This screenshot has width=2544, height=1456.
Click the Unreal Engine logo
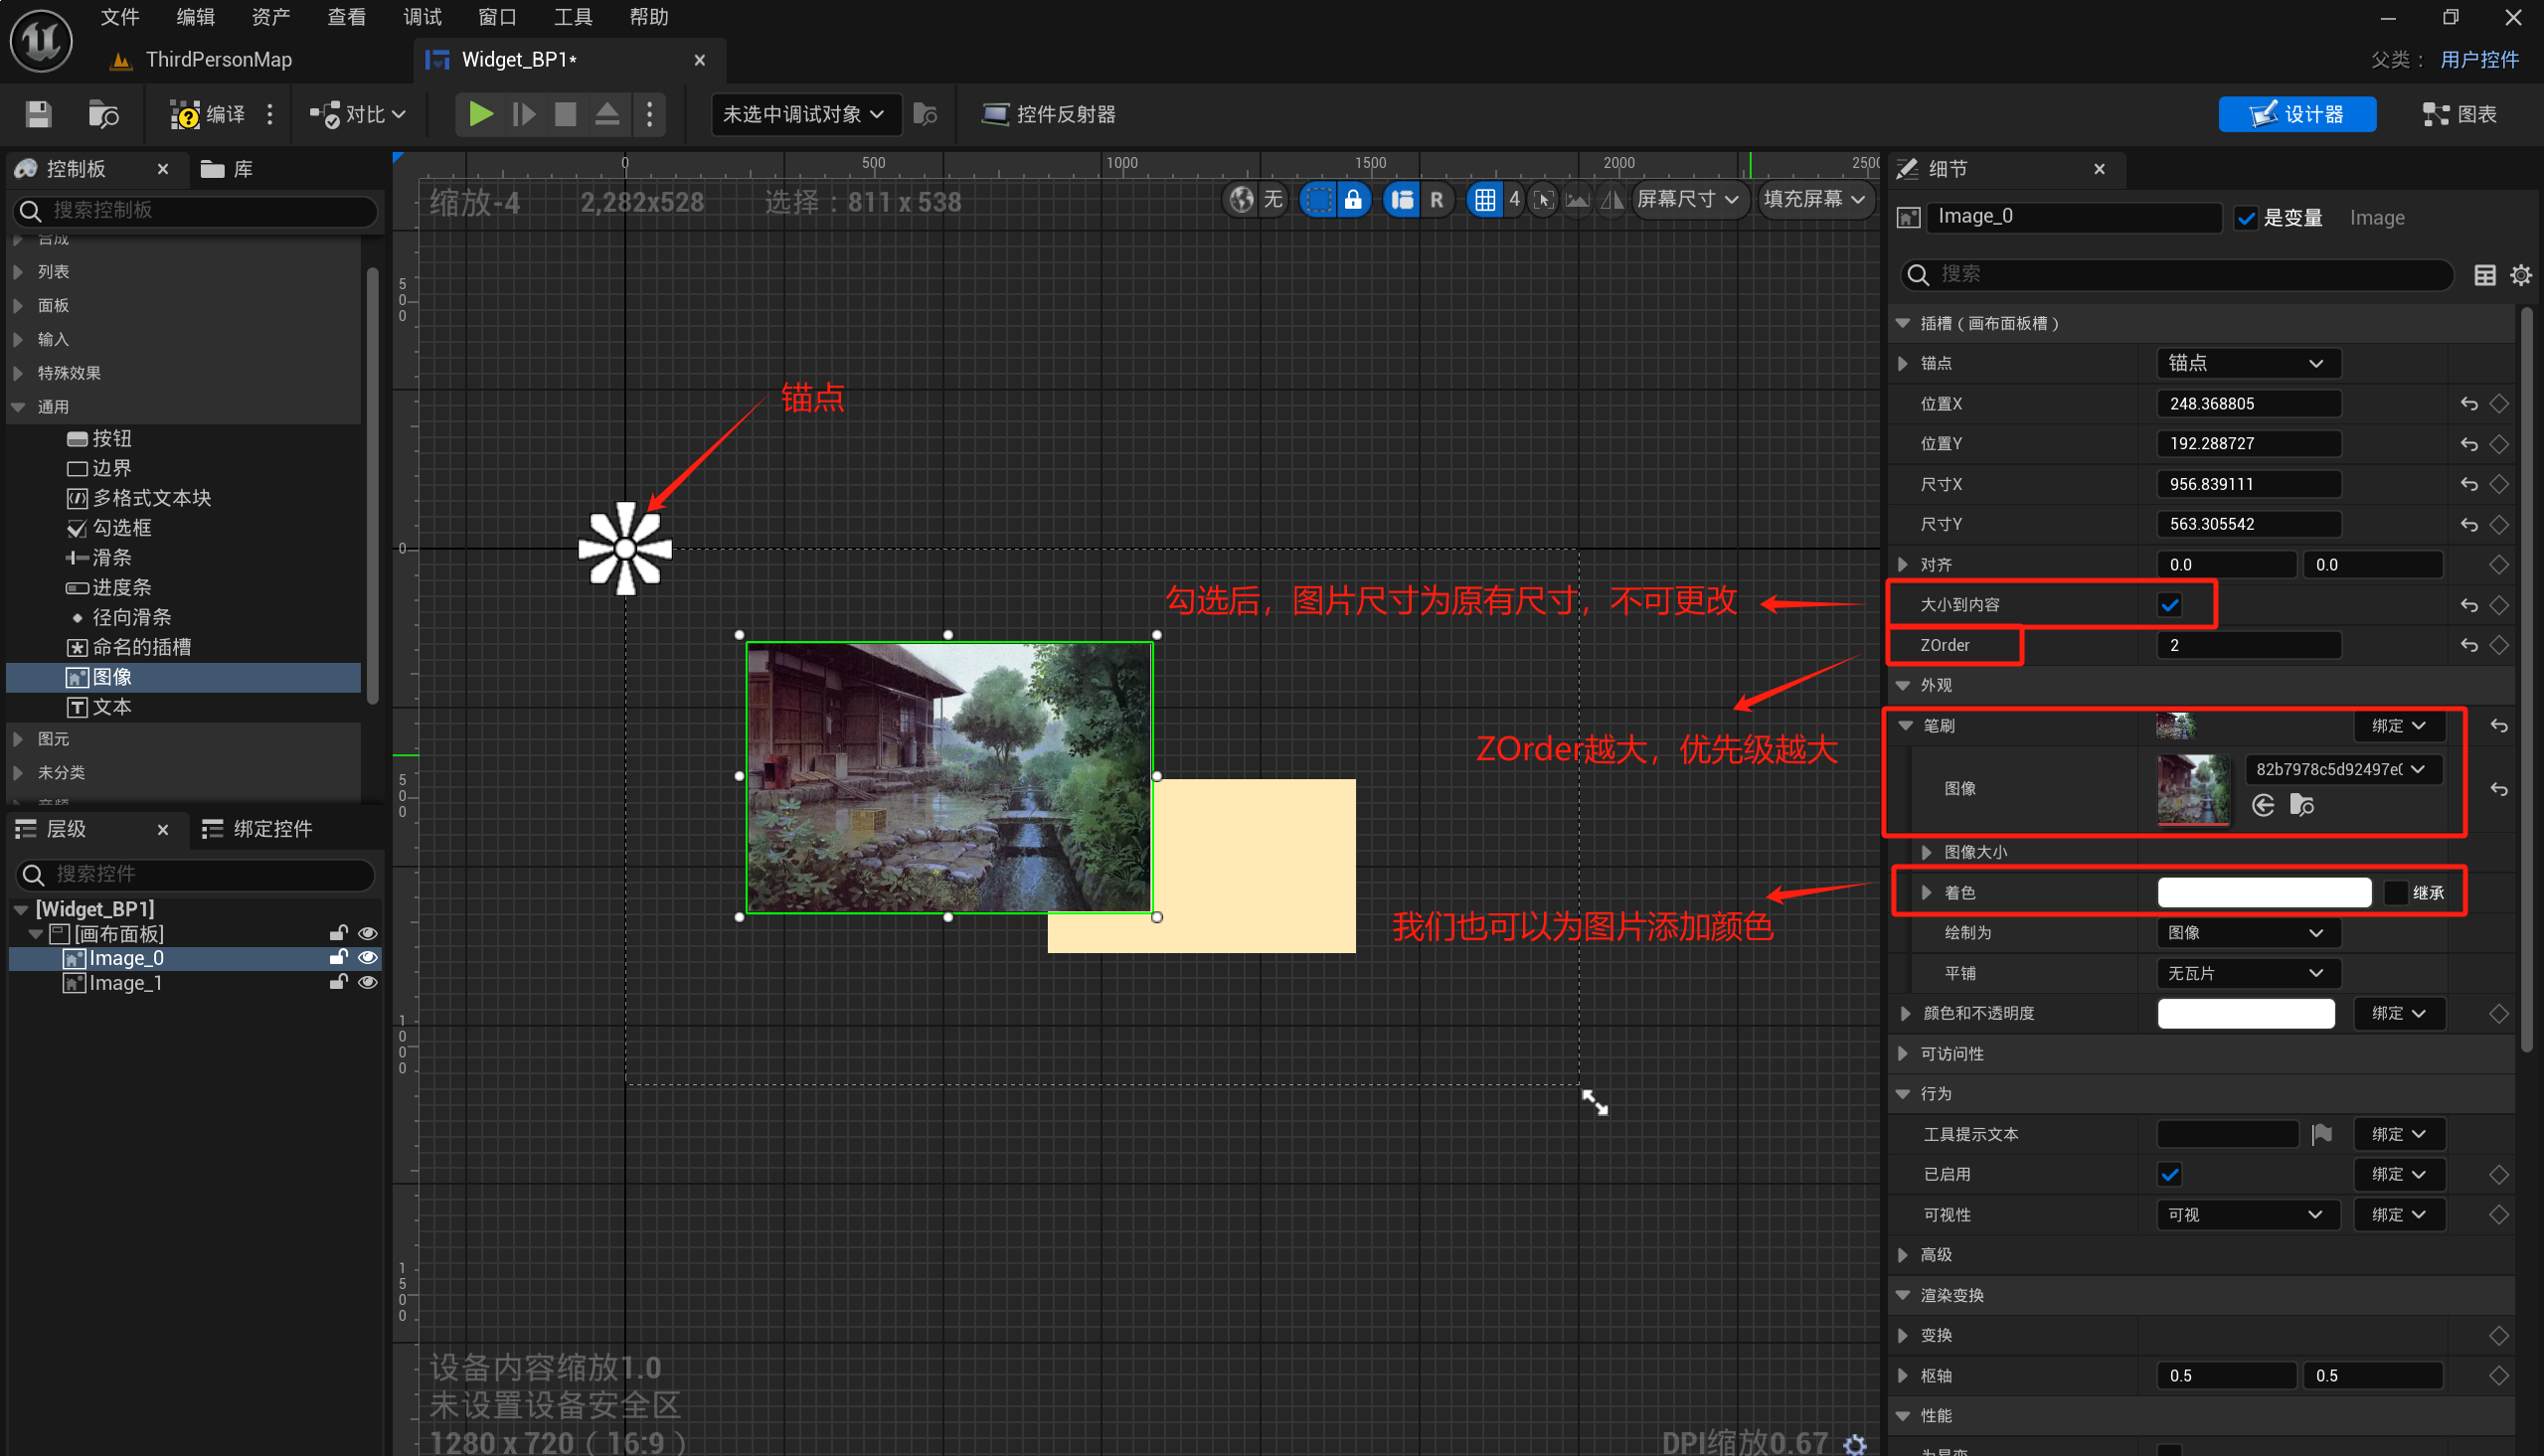[x=41, y=40]
